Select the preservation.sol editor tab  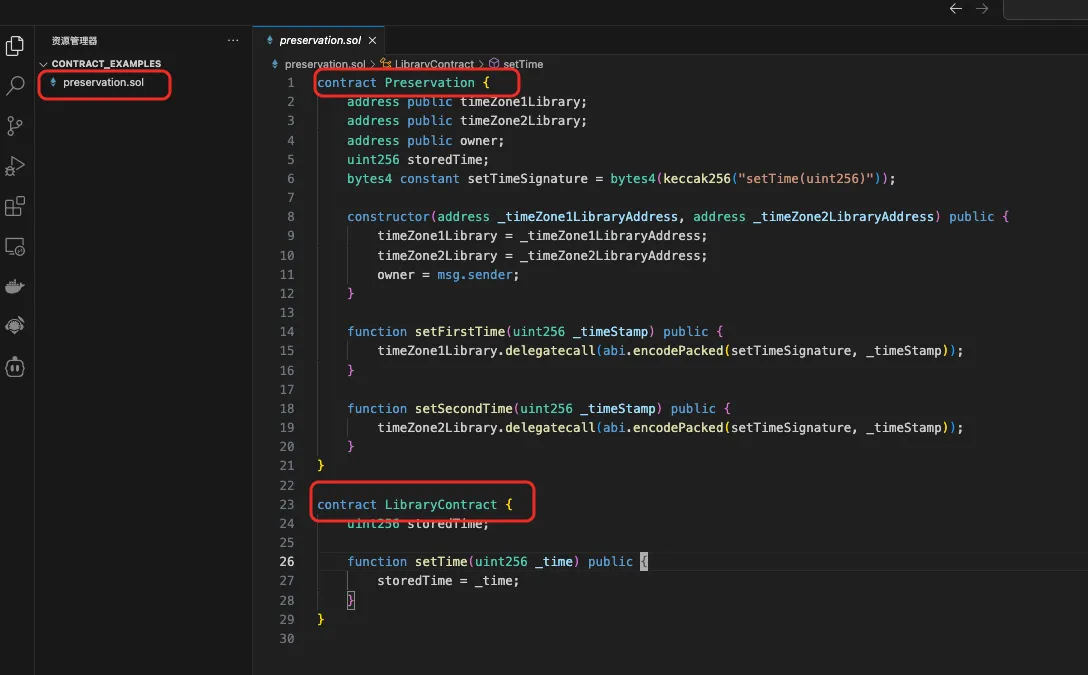pos(319,40)
